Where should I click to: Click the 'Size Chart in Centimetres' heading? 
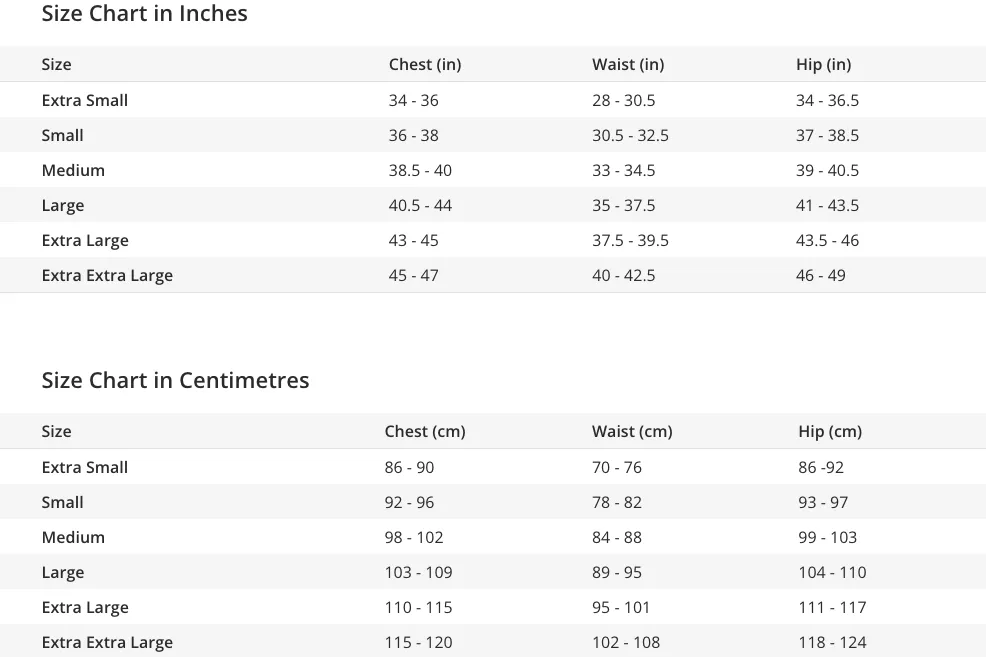(175, 380)
